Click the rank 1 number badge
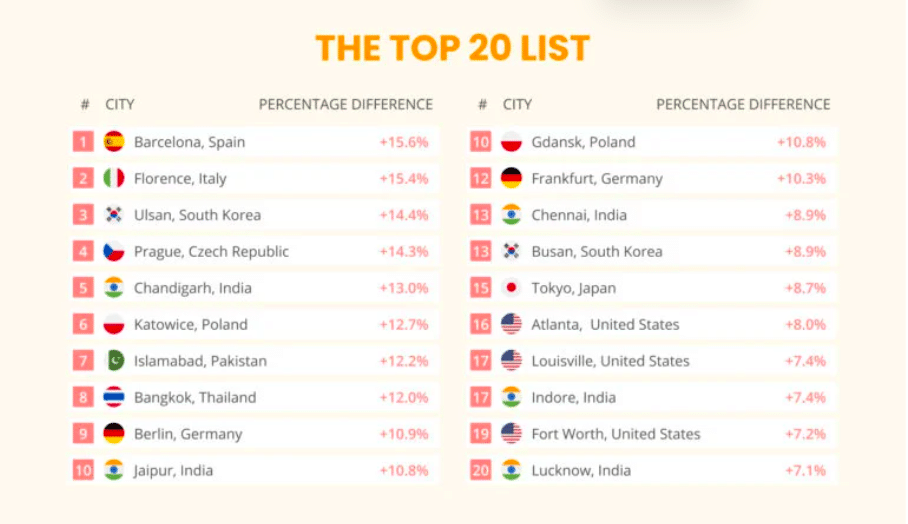908x524 pixels. click(x=83, y=142)
